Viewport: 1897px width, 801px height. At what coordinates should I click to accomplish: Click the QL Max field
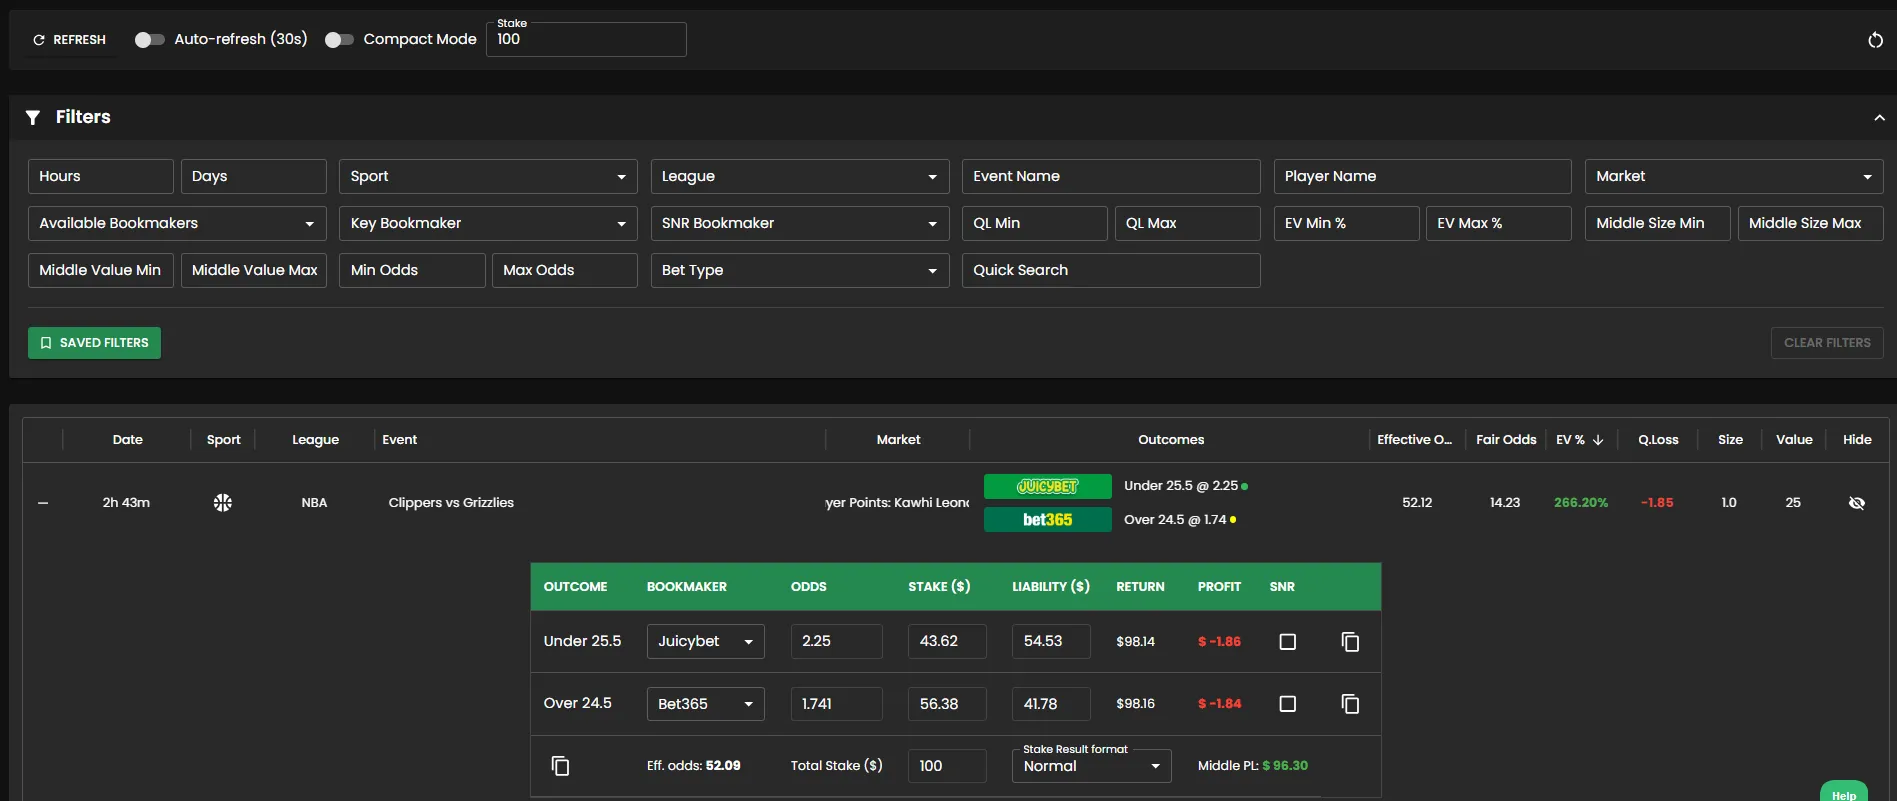[1188, 223]
